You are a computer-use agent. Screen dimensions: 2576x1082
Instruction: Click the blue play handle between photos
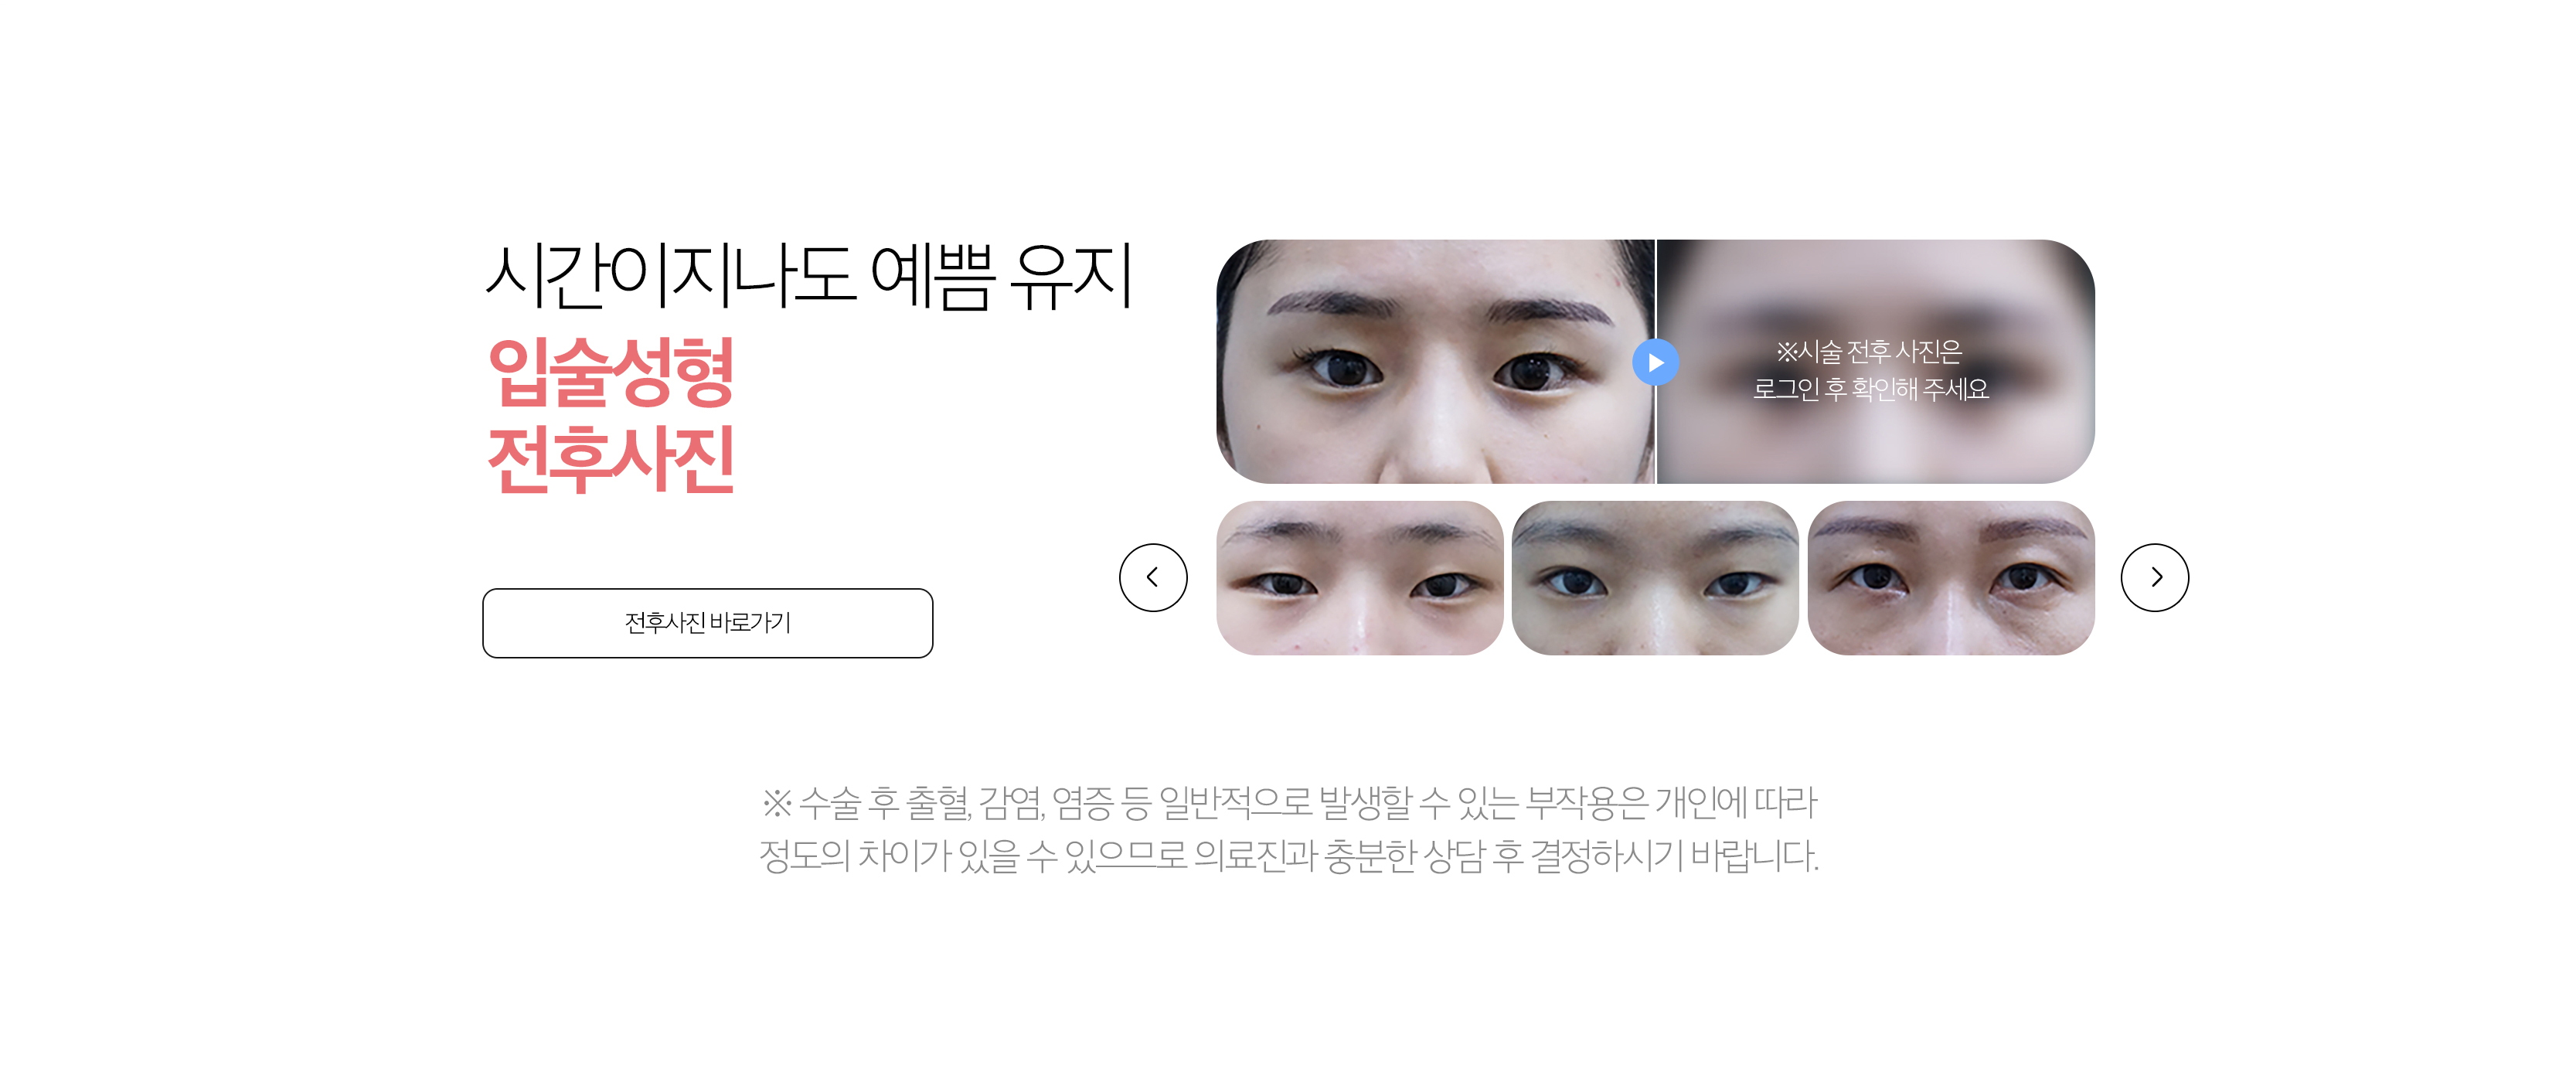(x=1655, y=362)
